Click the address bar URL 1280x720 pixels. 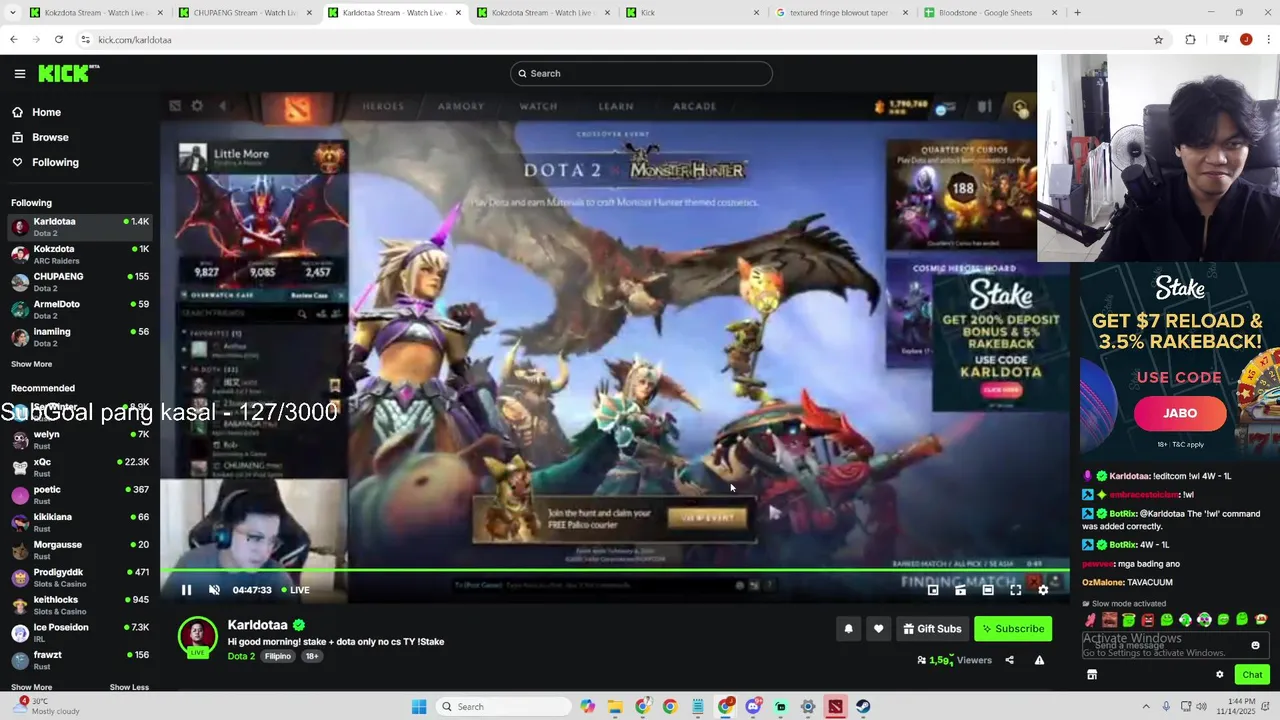click(x=135, y=40)
